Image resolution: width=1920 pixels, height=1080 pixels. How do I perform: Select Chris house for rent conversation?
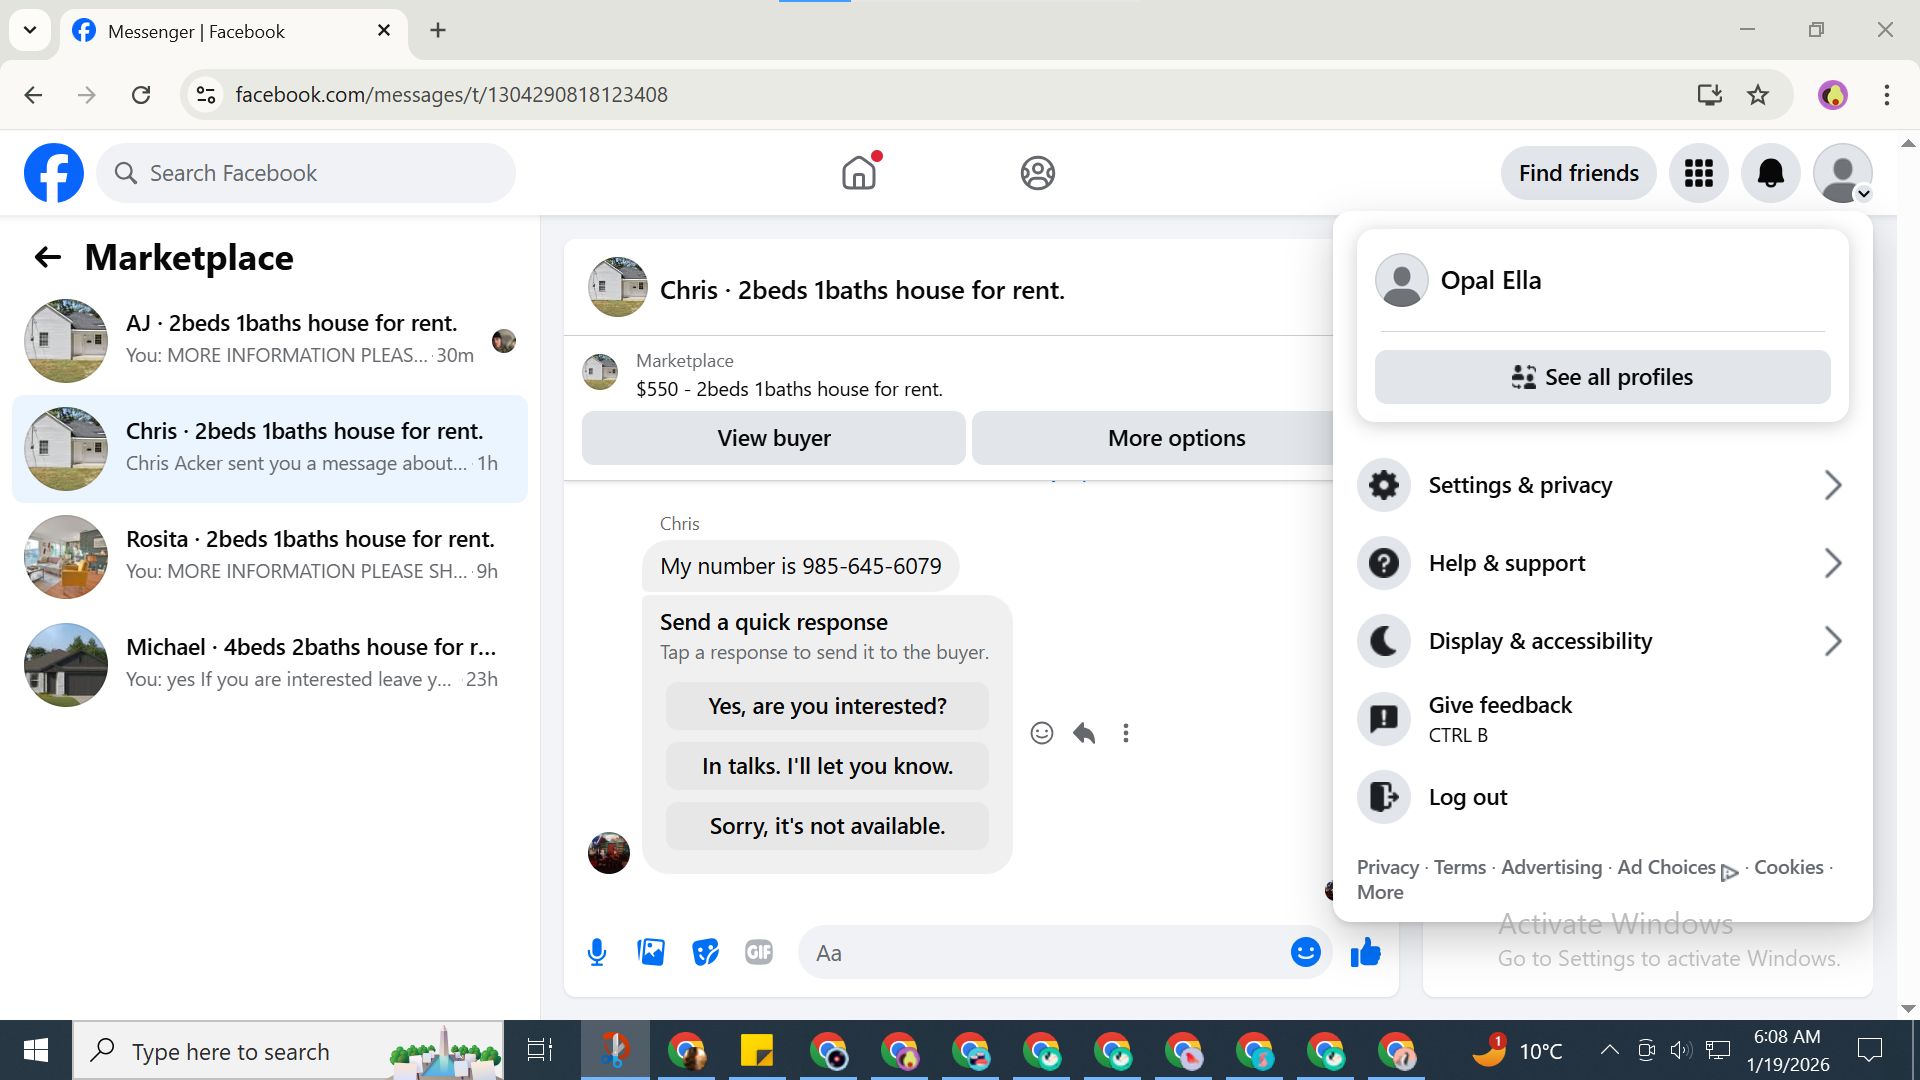pos(270,448)
